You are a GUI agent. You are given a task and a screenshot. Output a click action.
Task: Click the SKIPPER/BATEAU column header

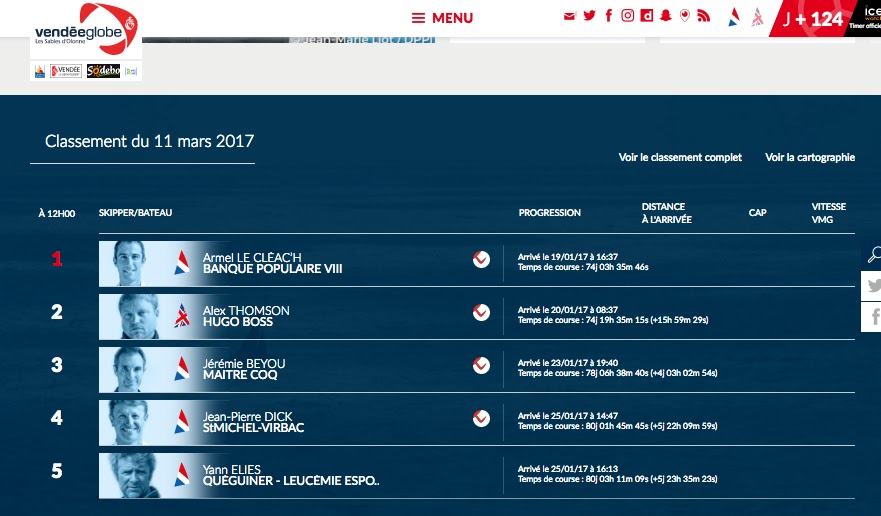[x=135, y=212]
